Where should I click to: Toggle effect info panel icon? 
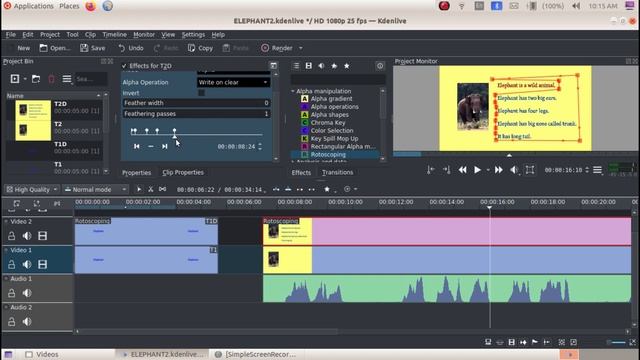[380, 66]
